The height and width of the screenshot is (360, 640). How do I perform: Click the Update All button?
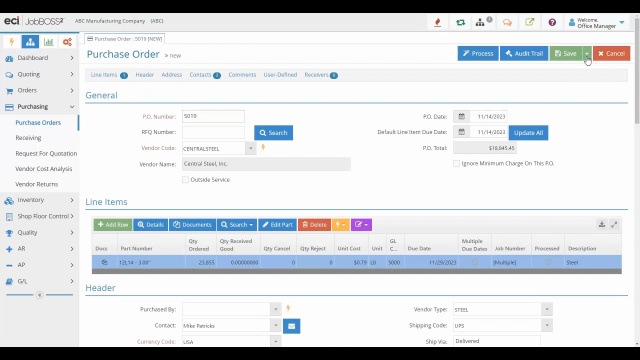tap(528, 133)
